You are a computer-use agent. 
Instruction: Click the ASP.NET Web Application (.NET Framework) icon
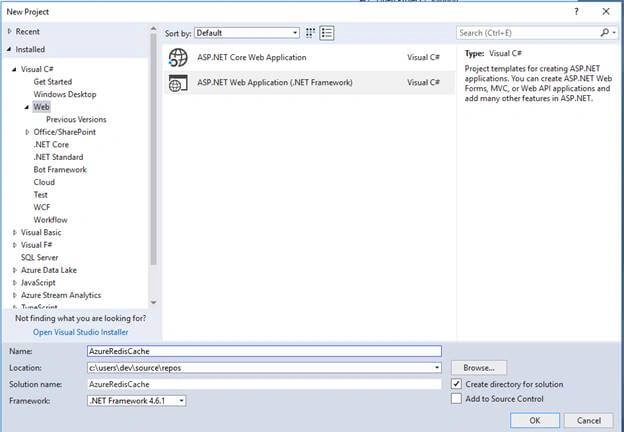pos(178,83)
